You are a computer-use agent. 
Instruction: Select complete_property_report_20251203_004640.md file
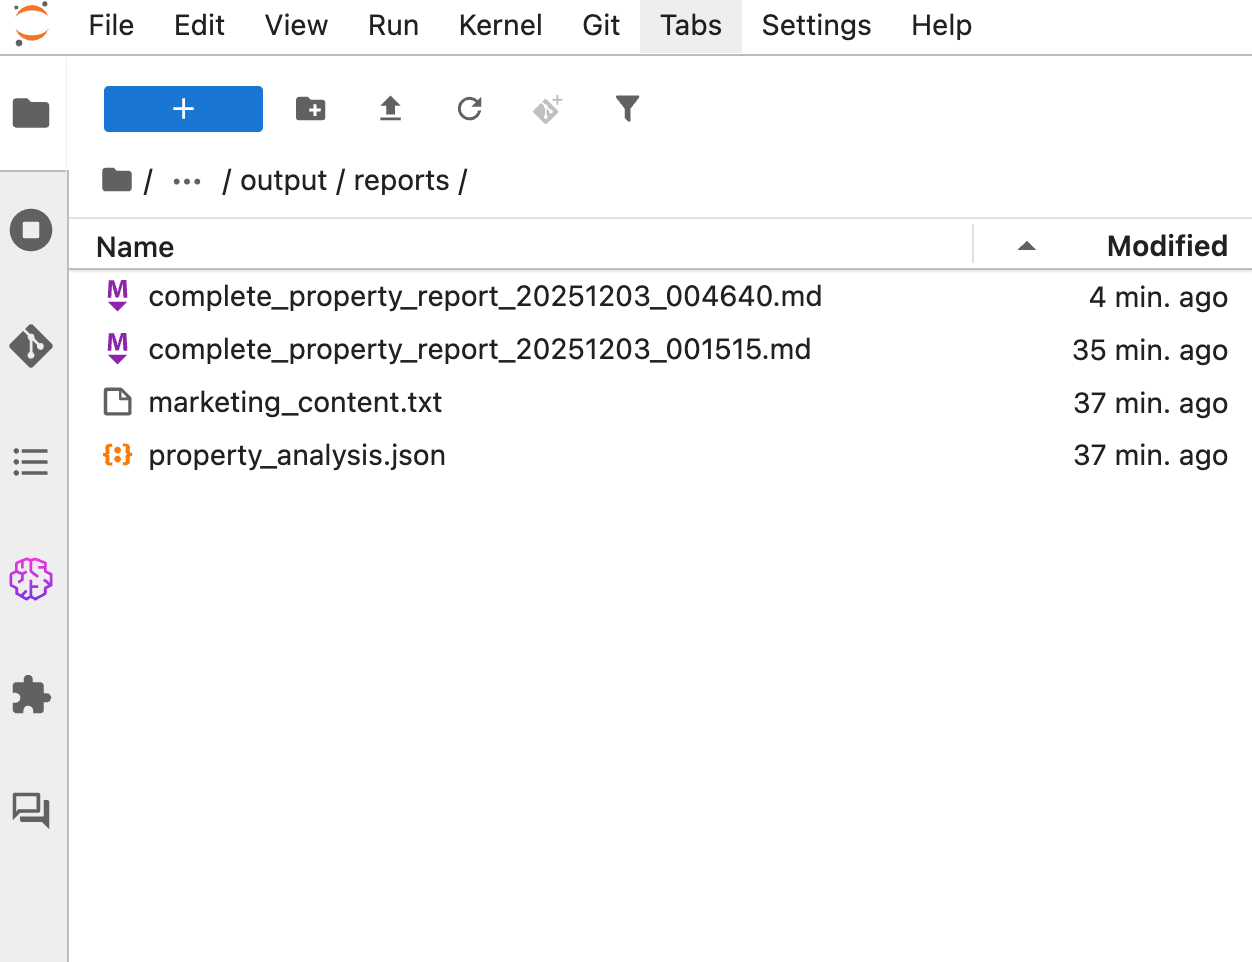pos(660,297)
